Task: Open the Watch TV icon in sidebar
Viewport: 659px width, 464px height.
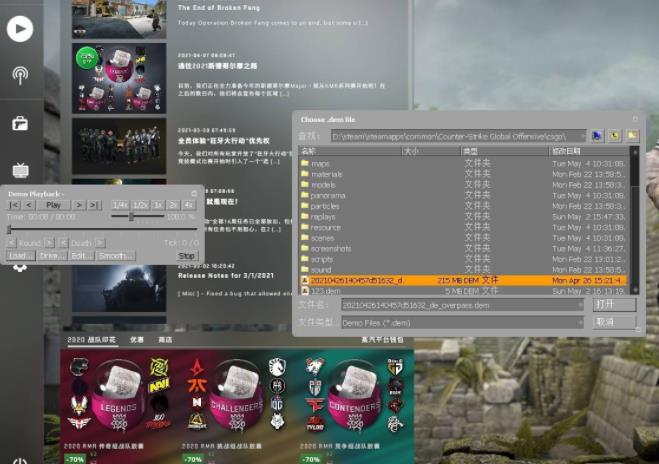Action: pos(20,170)
